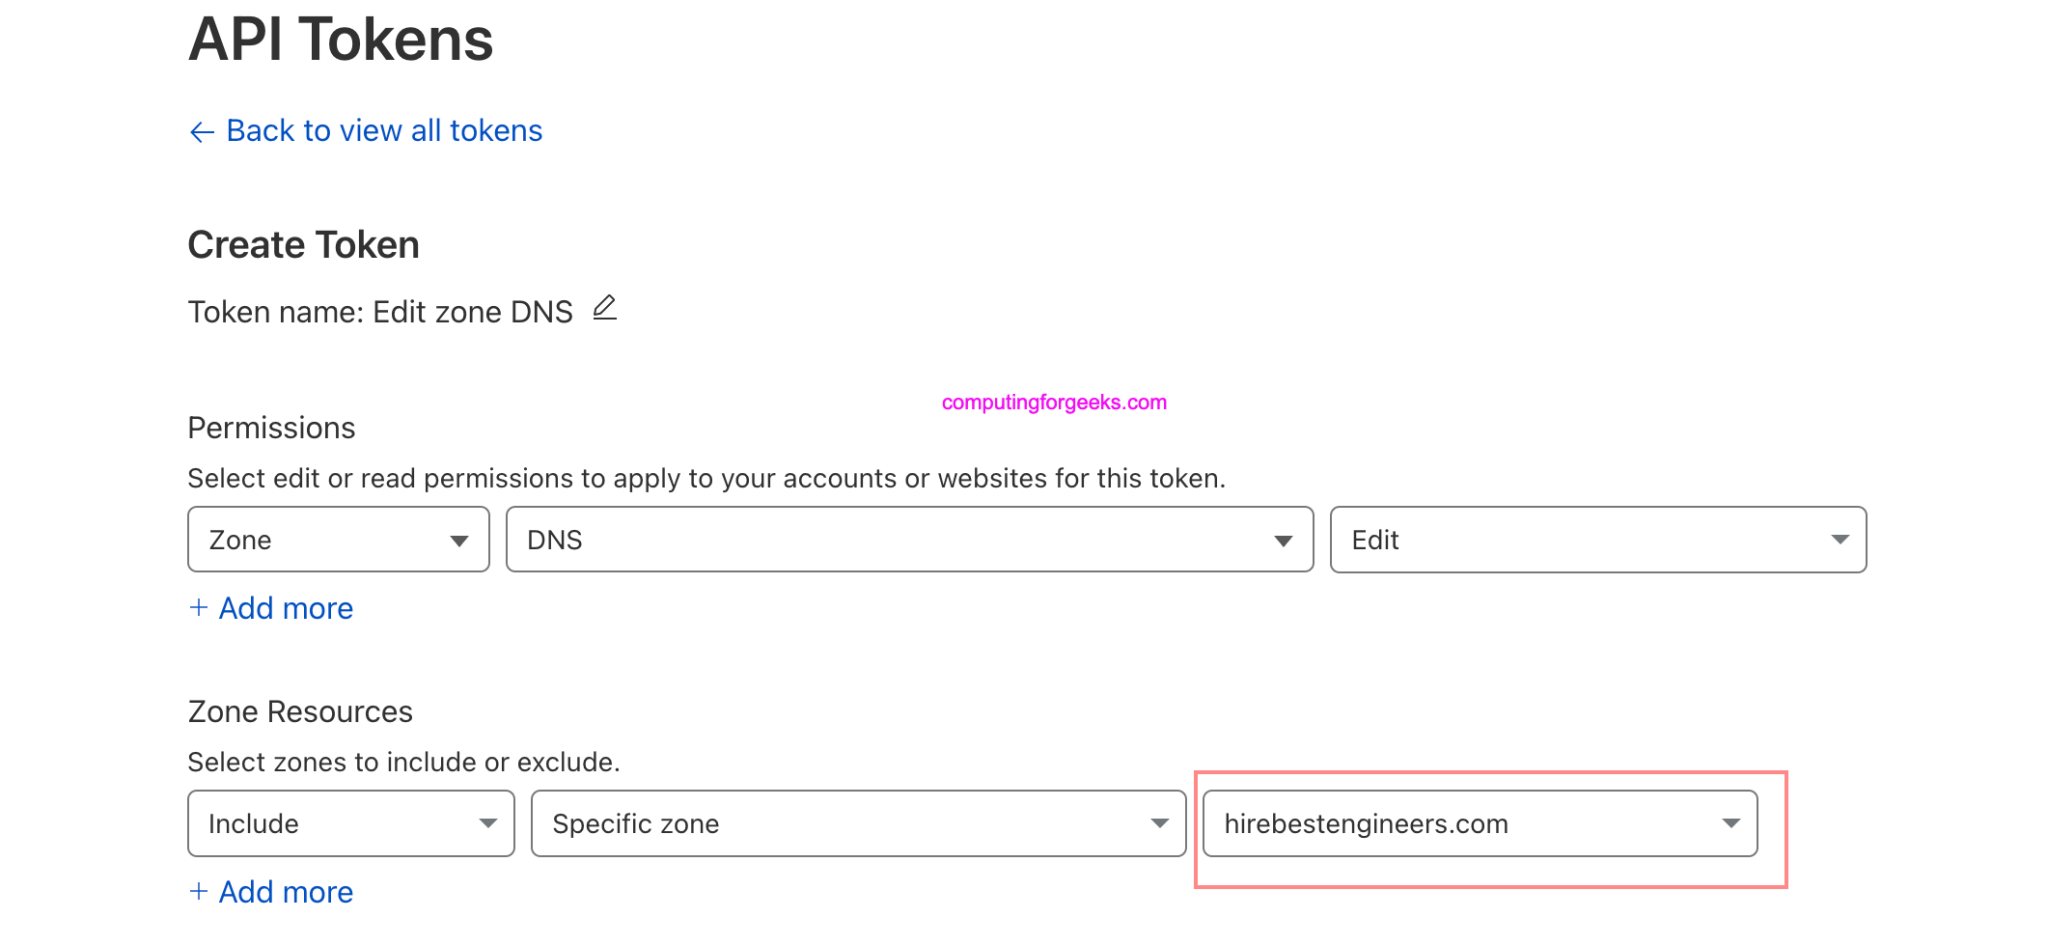Click the API Tokens page heading
Screen dimensions: 2048x946
tap(340, 40)
